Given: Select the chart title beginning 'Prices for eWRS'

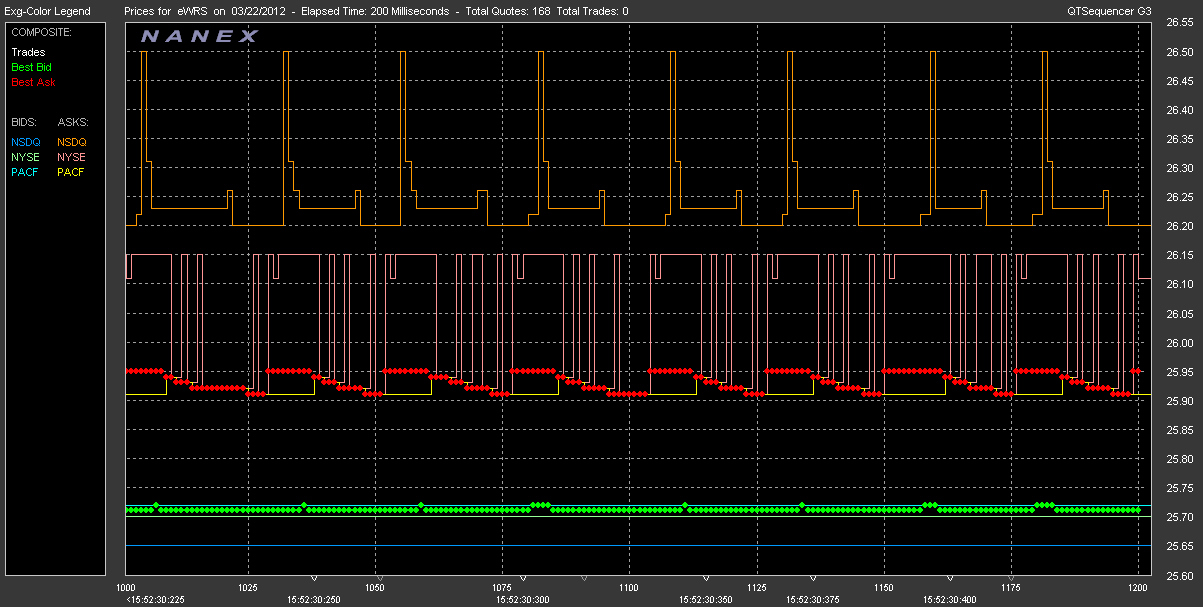Looking at the screenshot, I should pos(377,11).
